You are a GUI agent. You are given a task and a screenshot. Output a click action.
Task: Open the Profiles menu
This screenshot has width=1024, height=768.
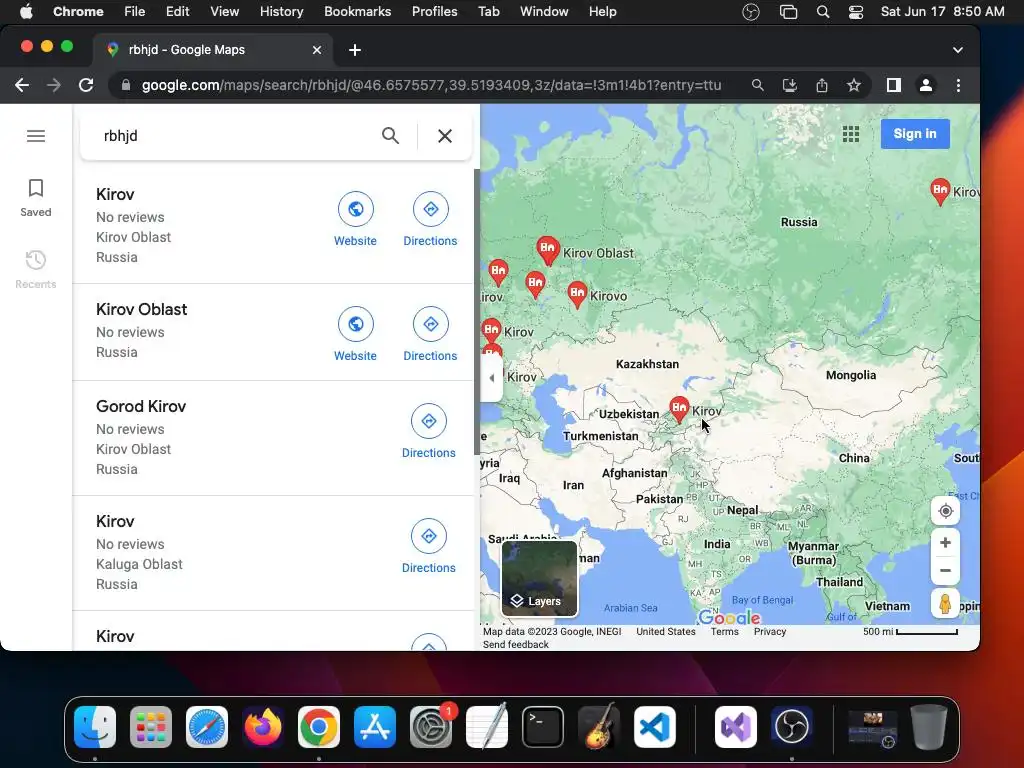[434, 12]
